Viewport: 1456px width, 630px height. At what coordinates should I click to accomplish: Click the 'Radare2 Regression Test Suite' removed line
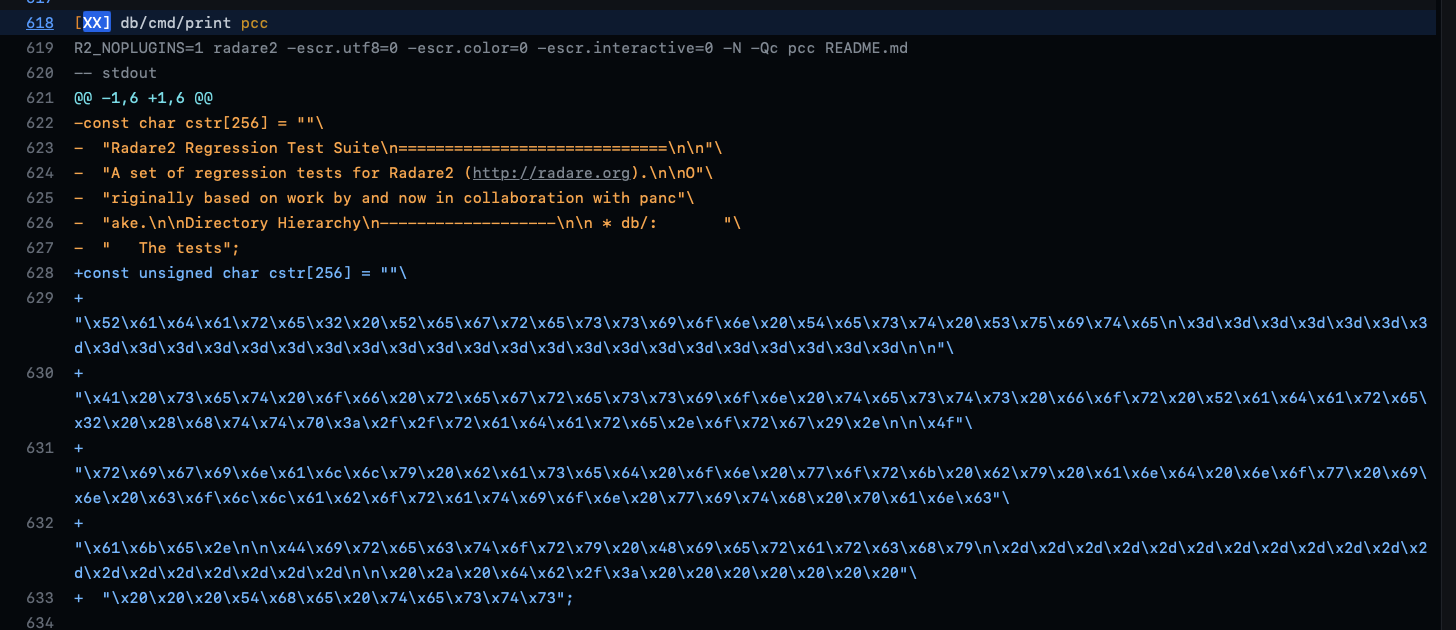click(398, 148)
